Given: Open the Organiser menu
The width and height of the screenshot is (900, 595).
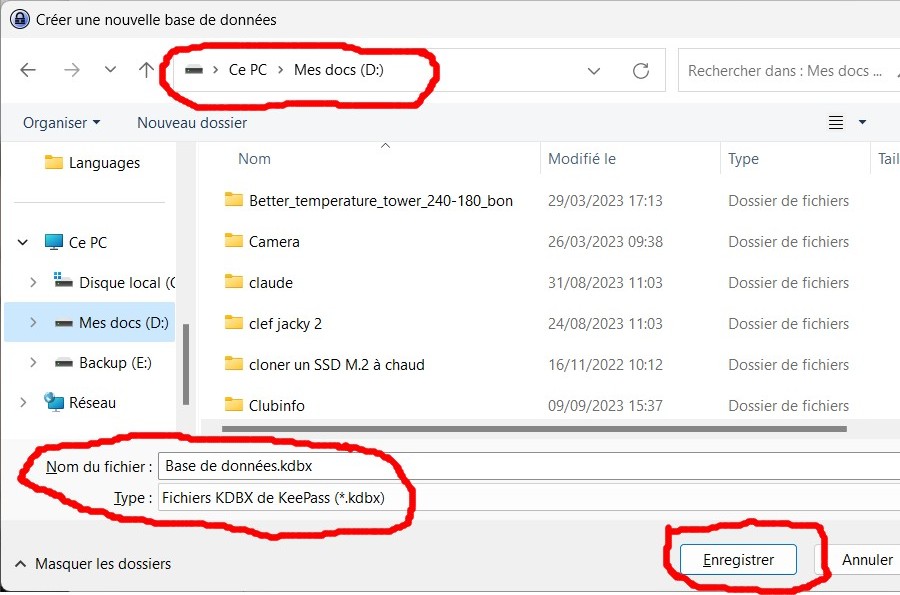Looking at the screenshot, I should [61, 122].
